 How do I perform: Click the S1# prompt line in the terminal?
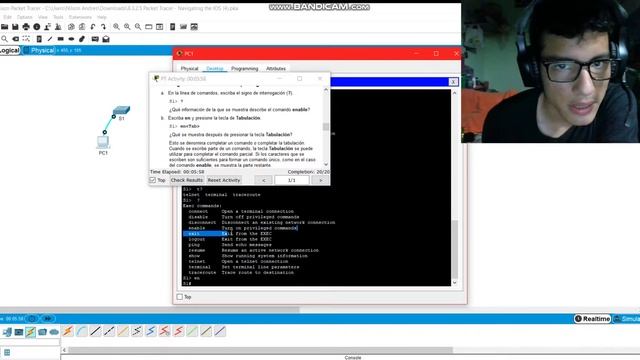pos(187,283)
